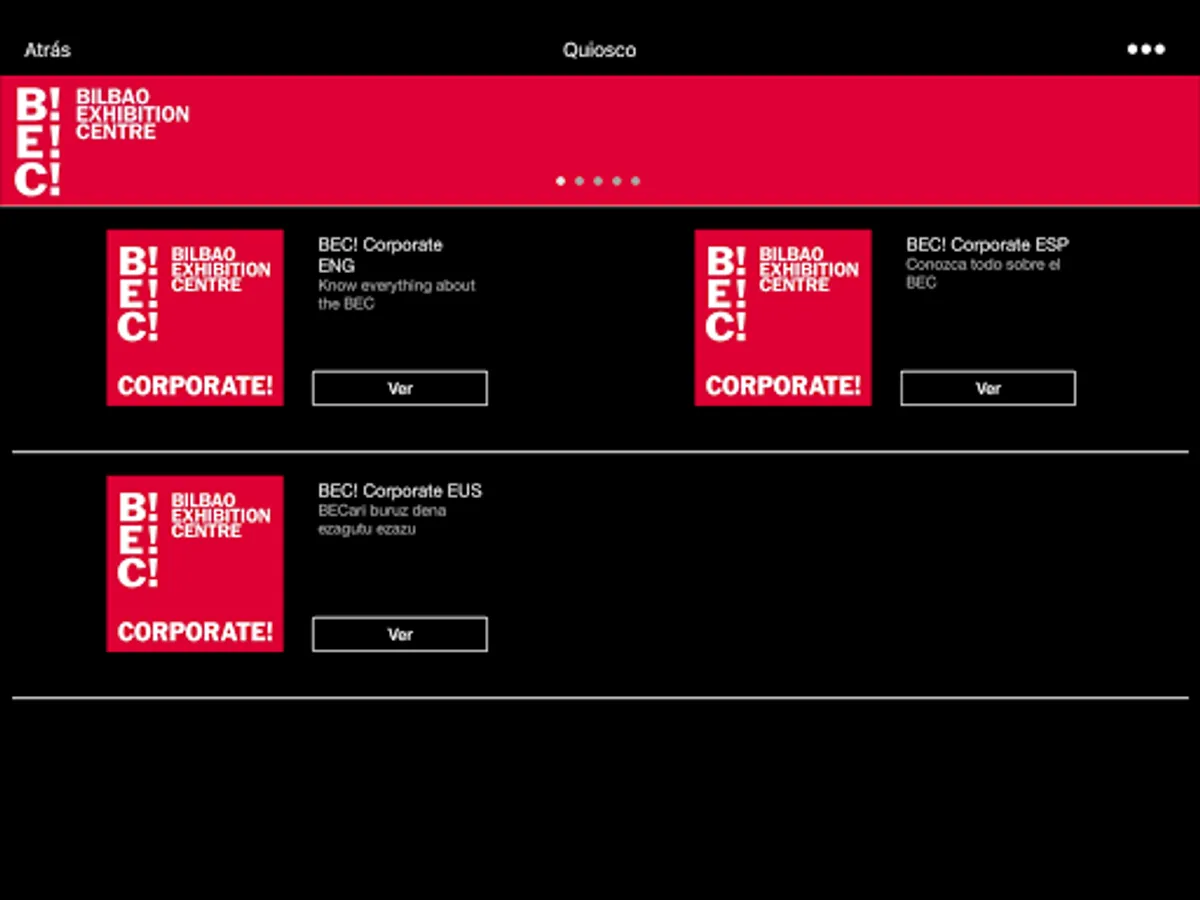Image resolution: width=1200 pixels, height=900 pixels.
Task: Click "Conozca todo sobre el BEC" description
Action: [x=983, y=274]
